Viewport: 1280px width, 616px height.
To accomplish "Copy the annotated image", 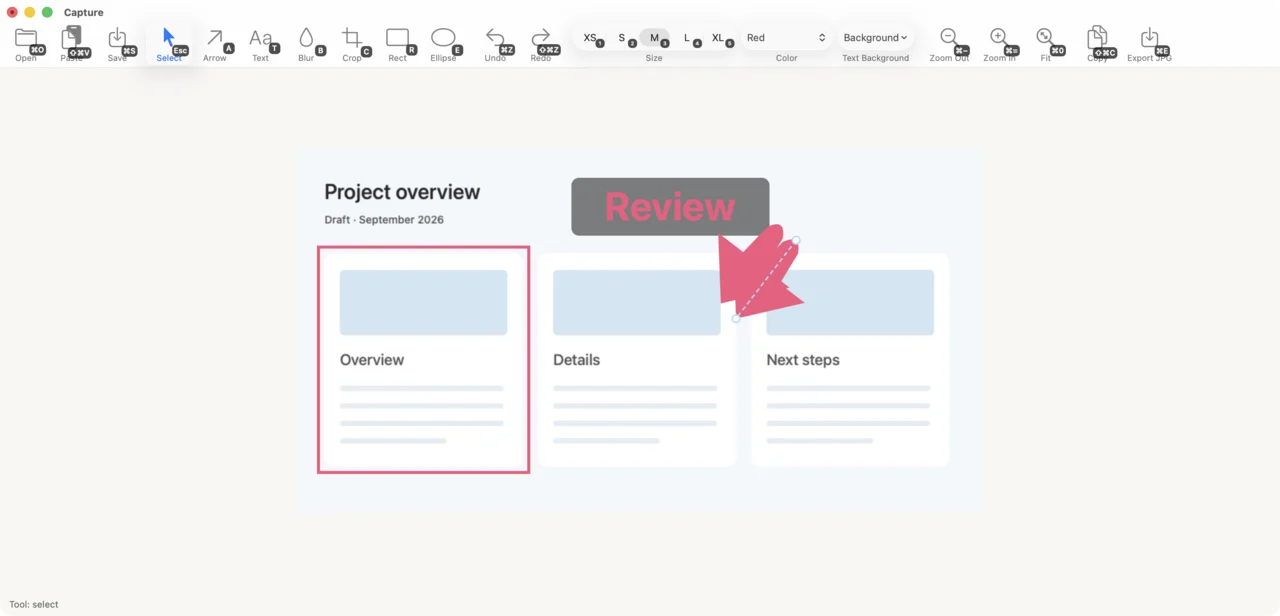I will (1097, 43).
